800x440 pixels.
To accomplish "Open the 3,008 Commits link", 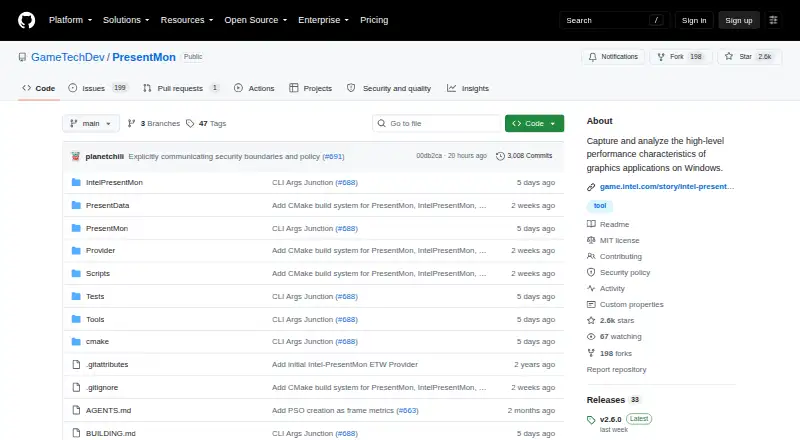I will (524, 156).
